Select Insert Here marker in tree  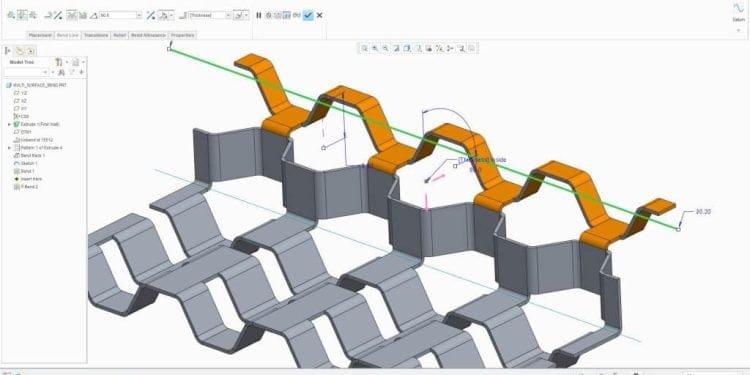pos(29,179)
